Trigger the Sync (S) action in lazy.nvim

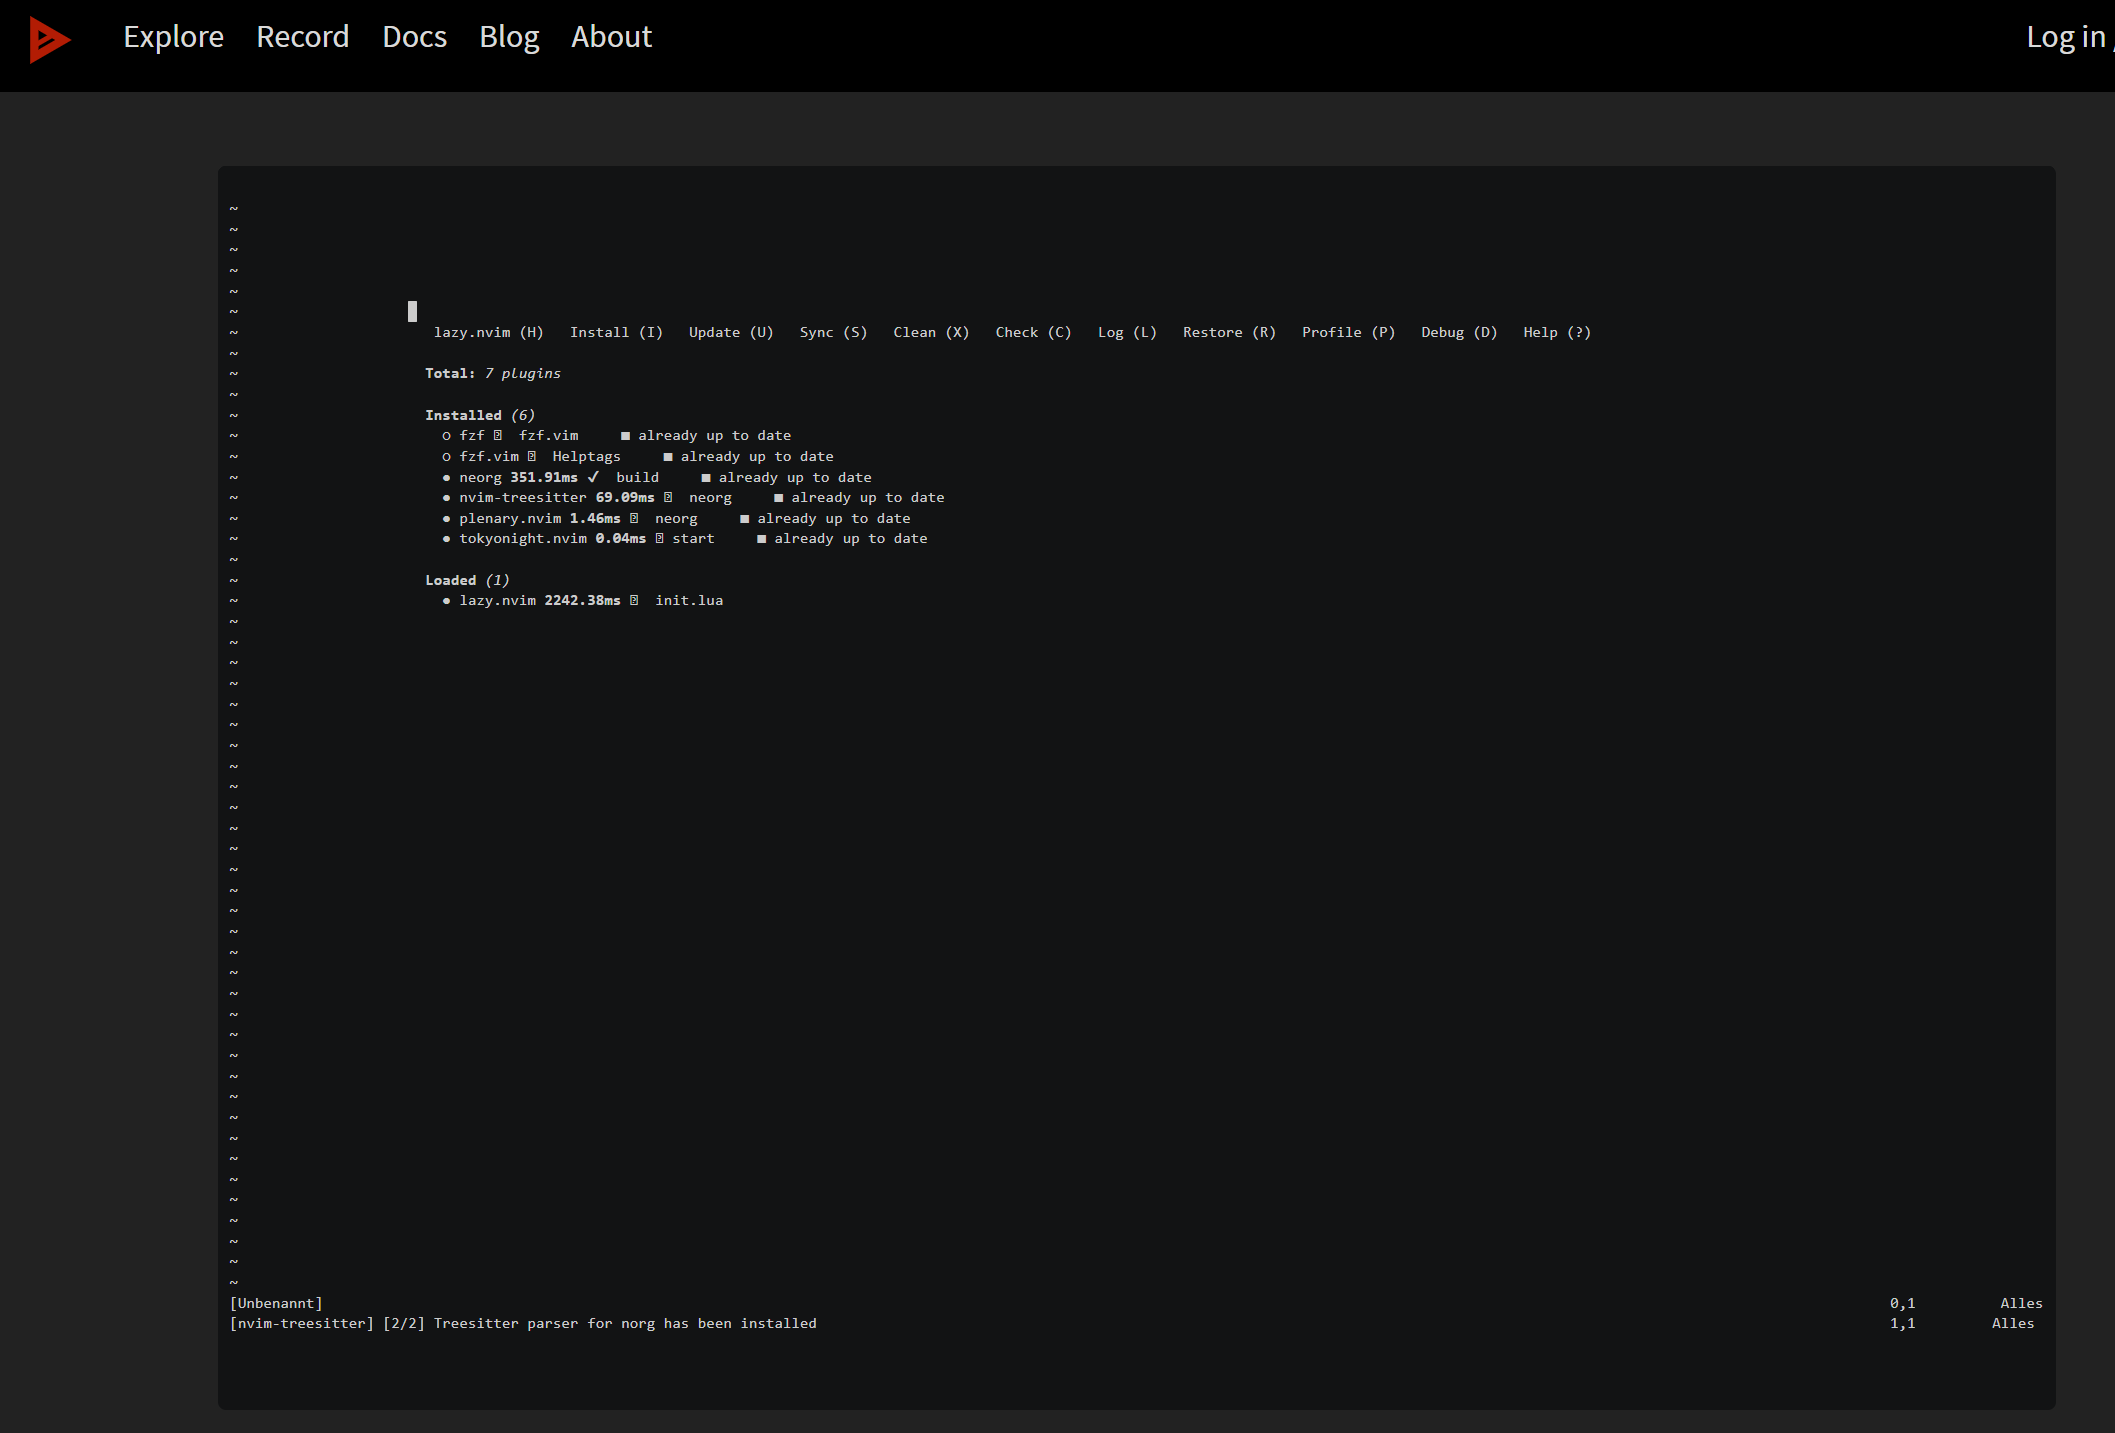(832, 332)
